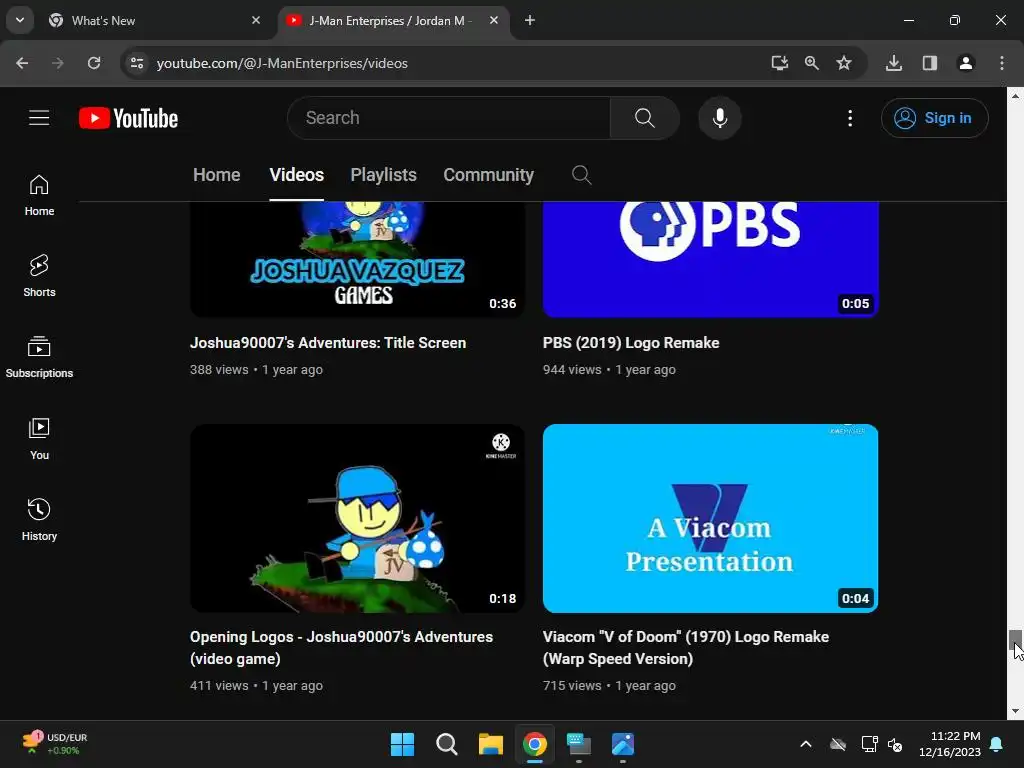
Task: Click the page scrollbar thumb
Action: click(1015, 639)
